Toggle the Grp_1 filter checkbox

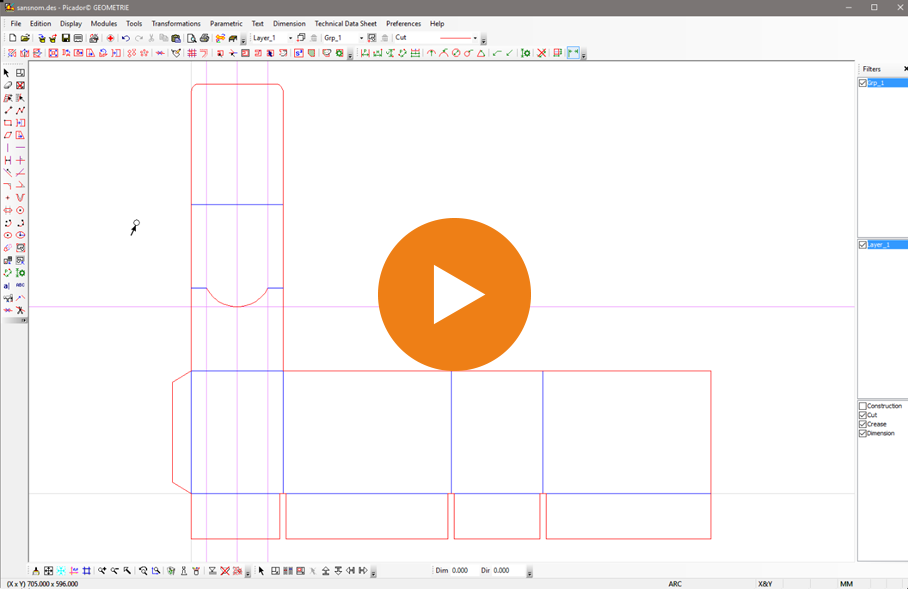point(863,83)
